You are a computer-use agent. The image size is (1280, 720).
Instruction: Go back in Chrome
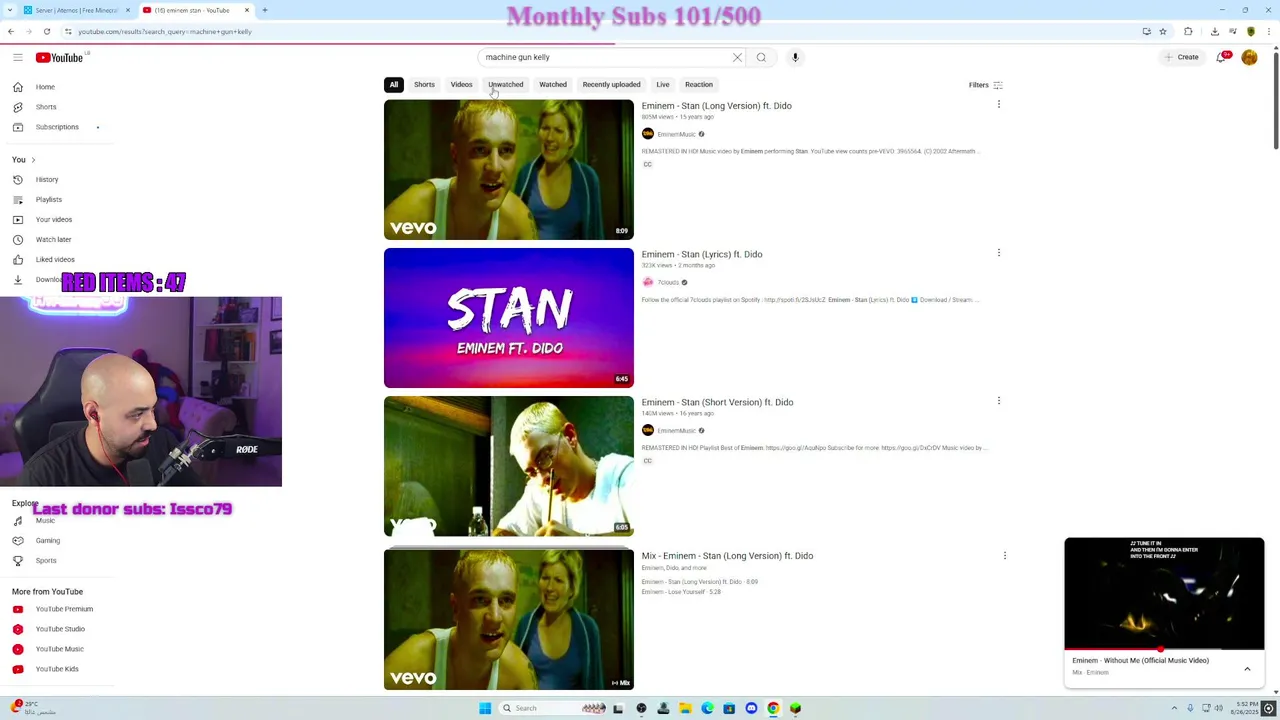(x=11, y=31)
